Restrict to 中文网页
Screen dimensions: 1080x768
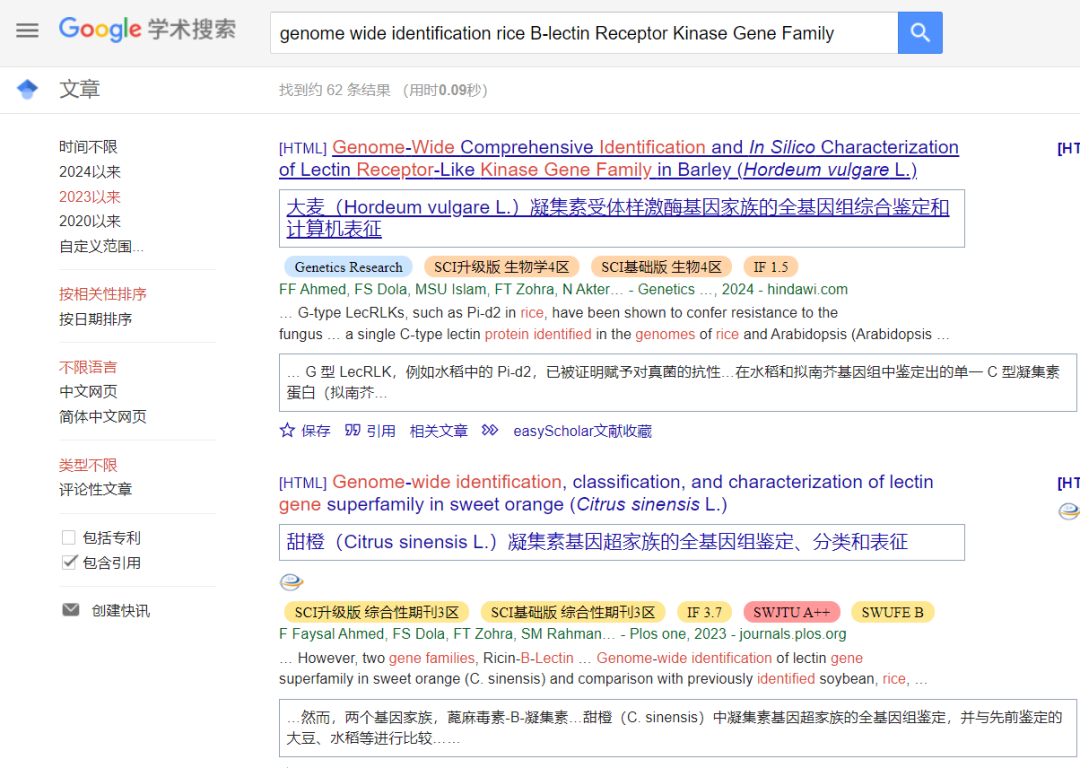(88, 391)
